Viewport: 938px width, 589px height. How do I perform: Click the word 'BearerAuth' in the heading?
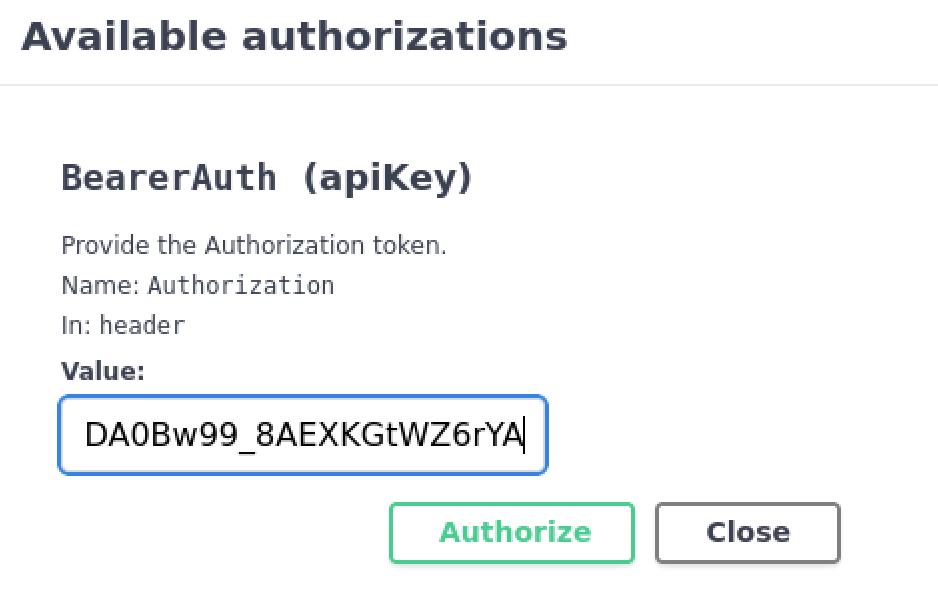click(x=169, y=178)
